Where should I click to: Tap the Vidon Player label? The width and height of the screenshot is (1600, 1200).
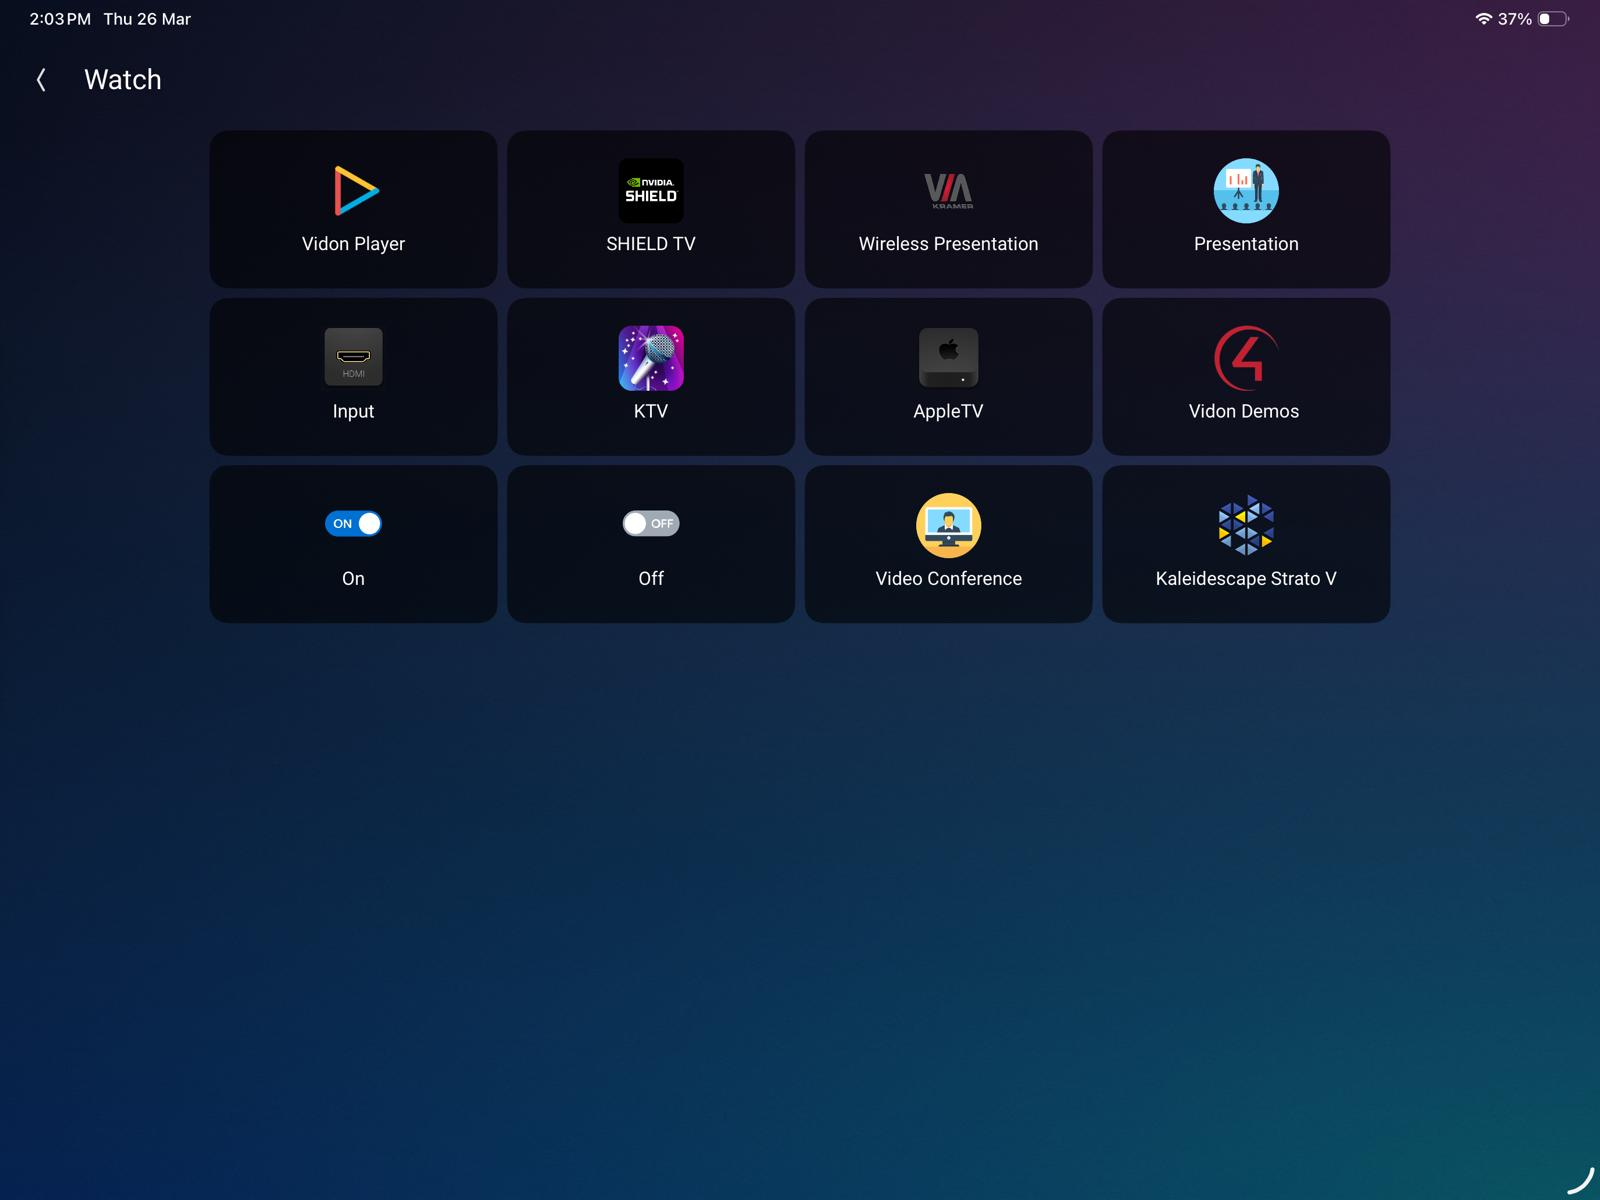tap(353, 244)
